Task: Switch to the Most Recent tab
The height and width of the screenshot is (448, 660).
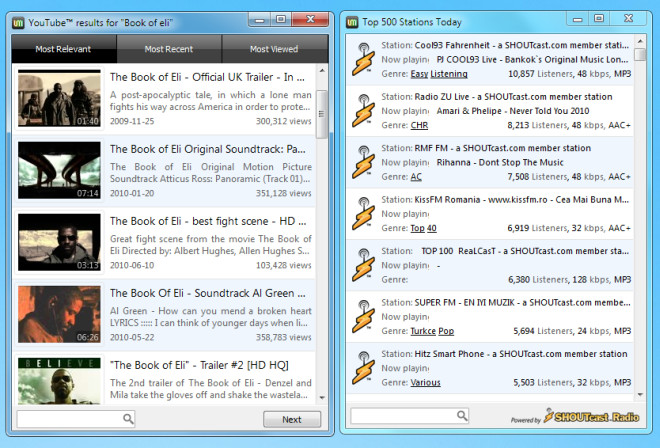Action: coord(169,49)
